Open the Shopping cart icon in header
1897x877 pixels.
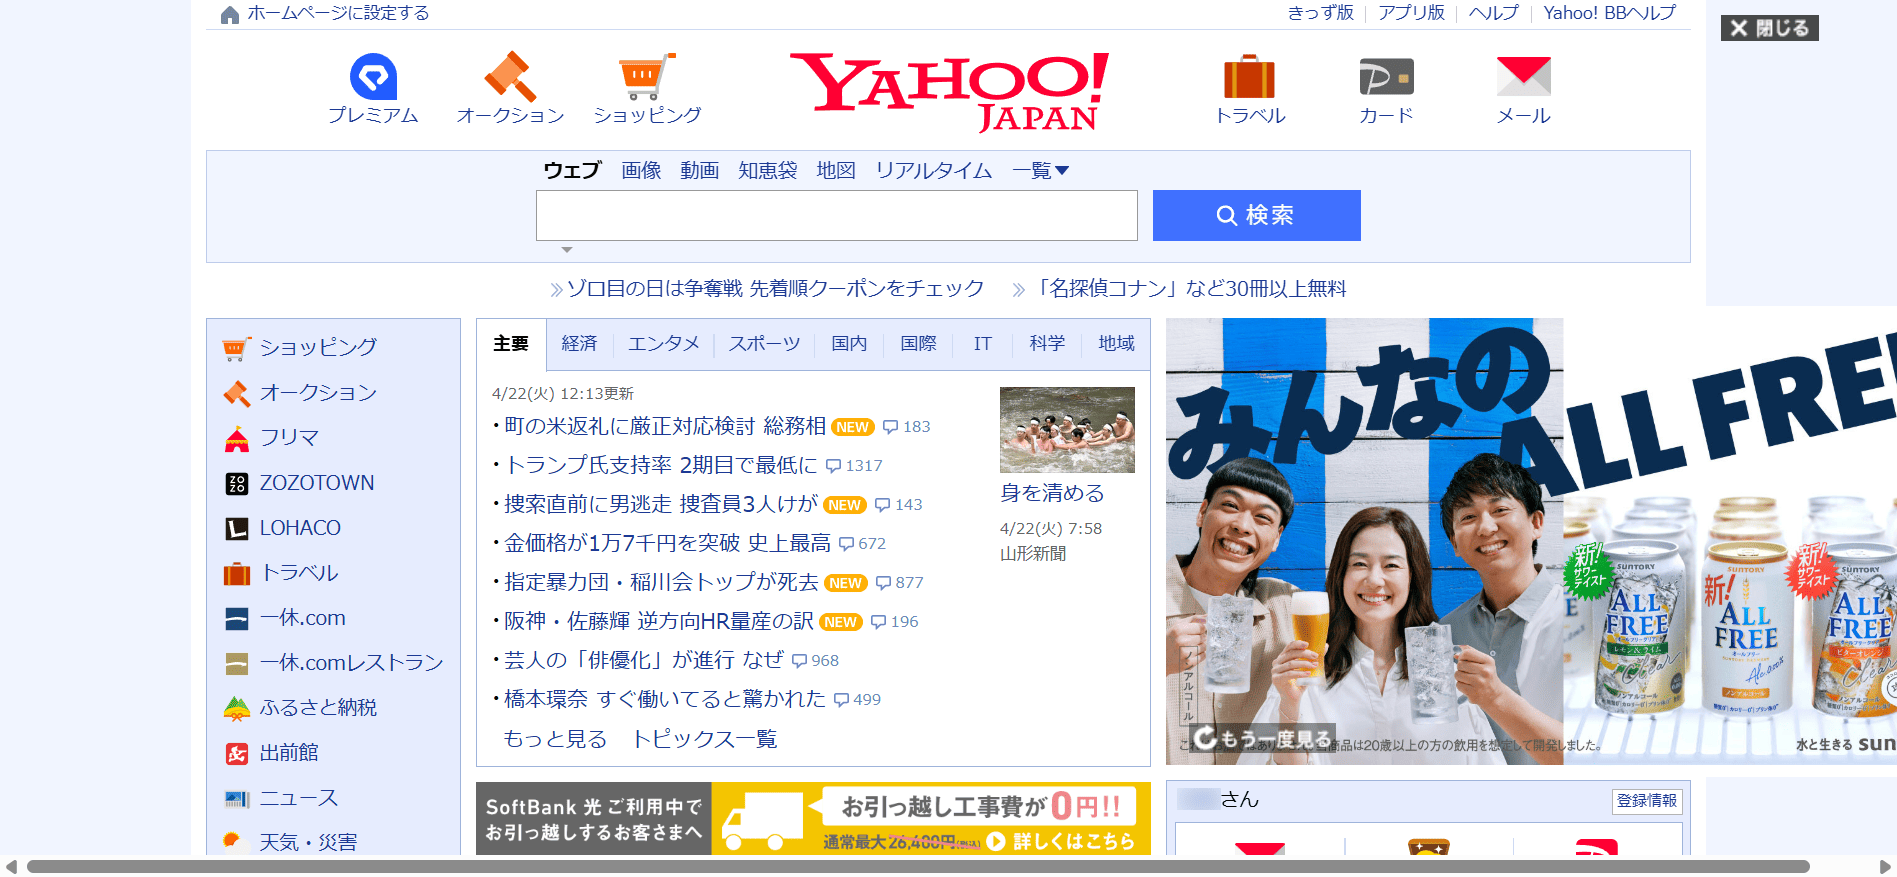tap(647, 77)
